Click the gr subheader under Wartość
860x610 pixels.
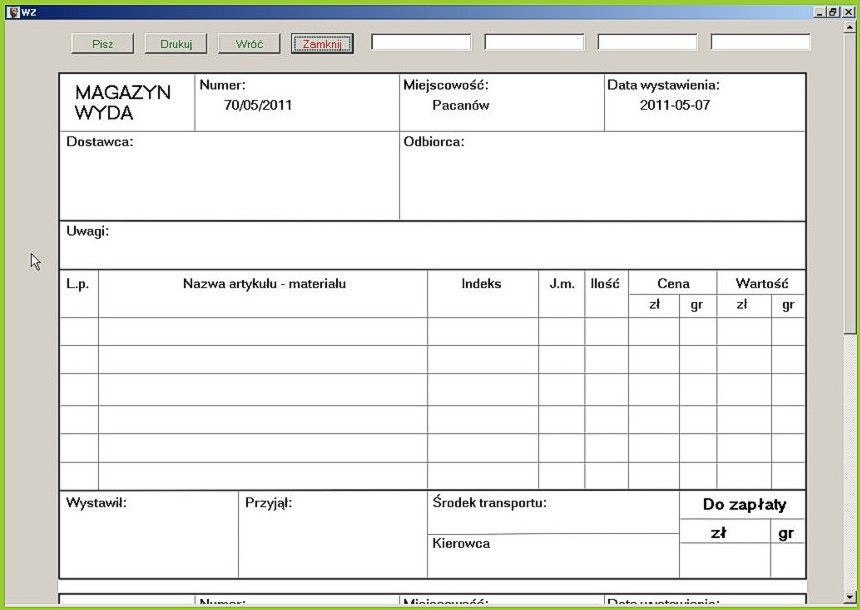(x=788, y=306)
